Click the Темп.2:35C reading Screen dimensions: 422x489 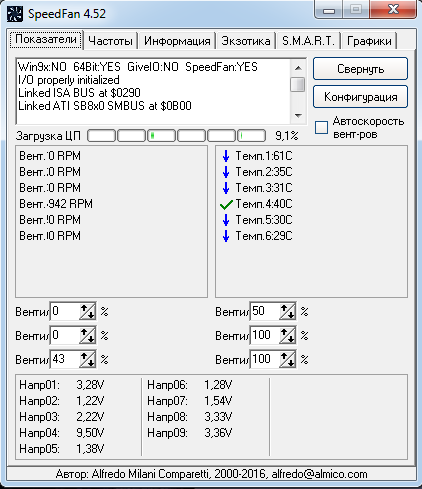(x=264, y=172)
